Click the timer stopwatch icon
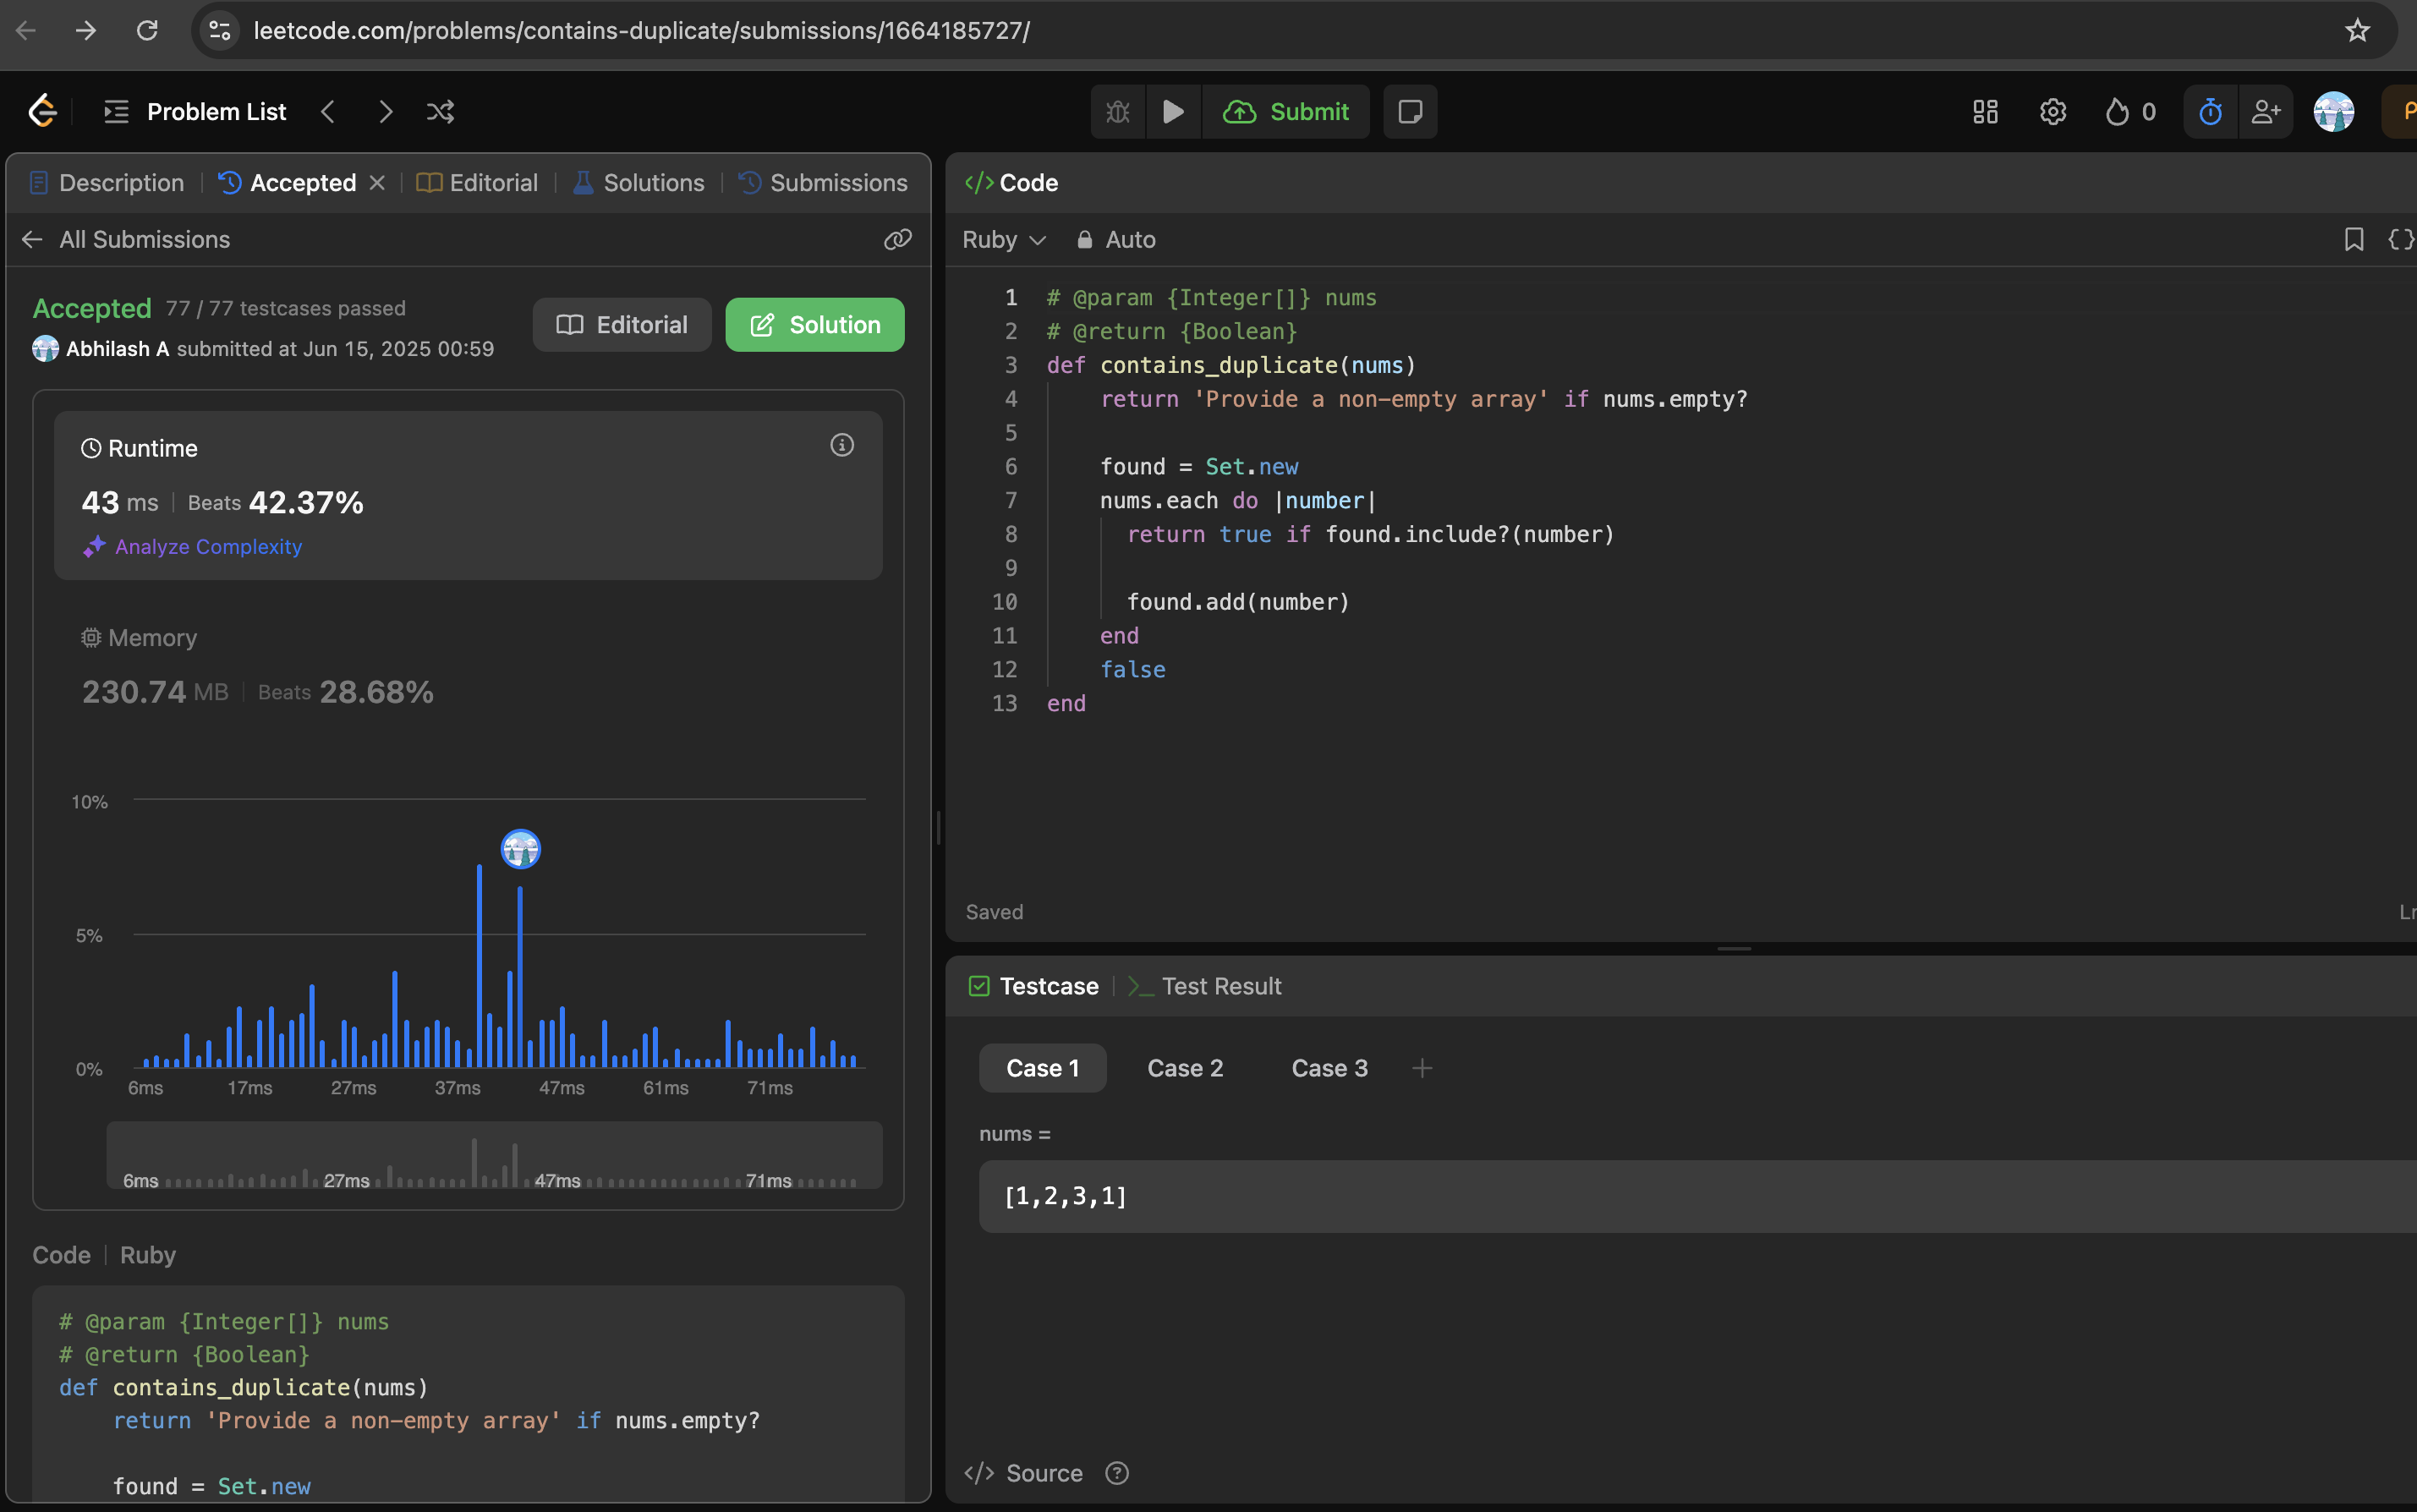Screen dimensions: 2417x1512 [x=2210, y=112]
